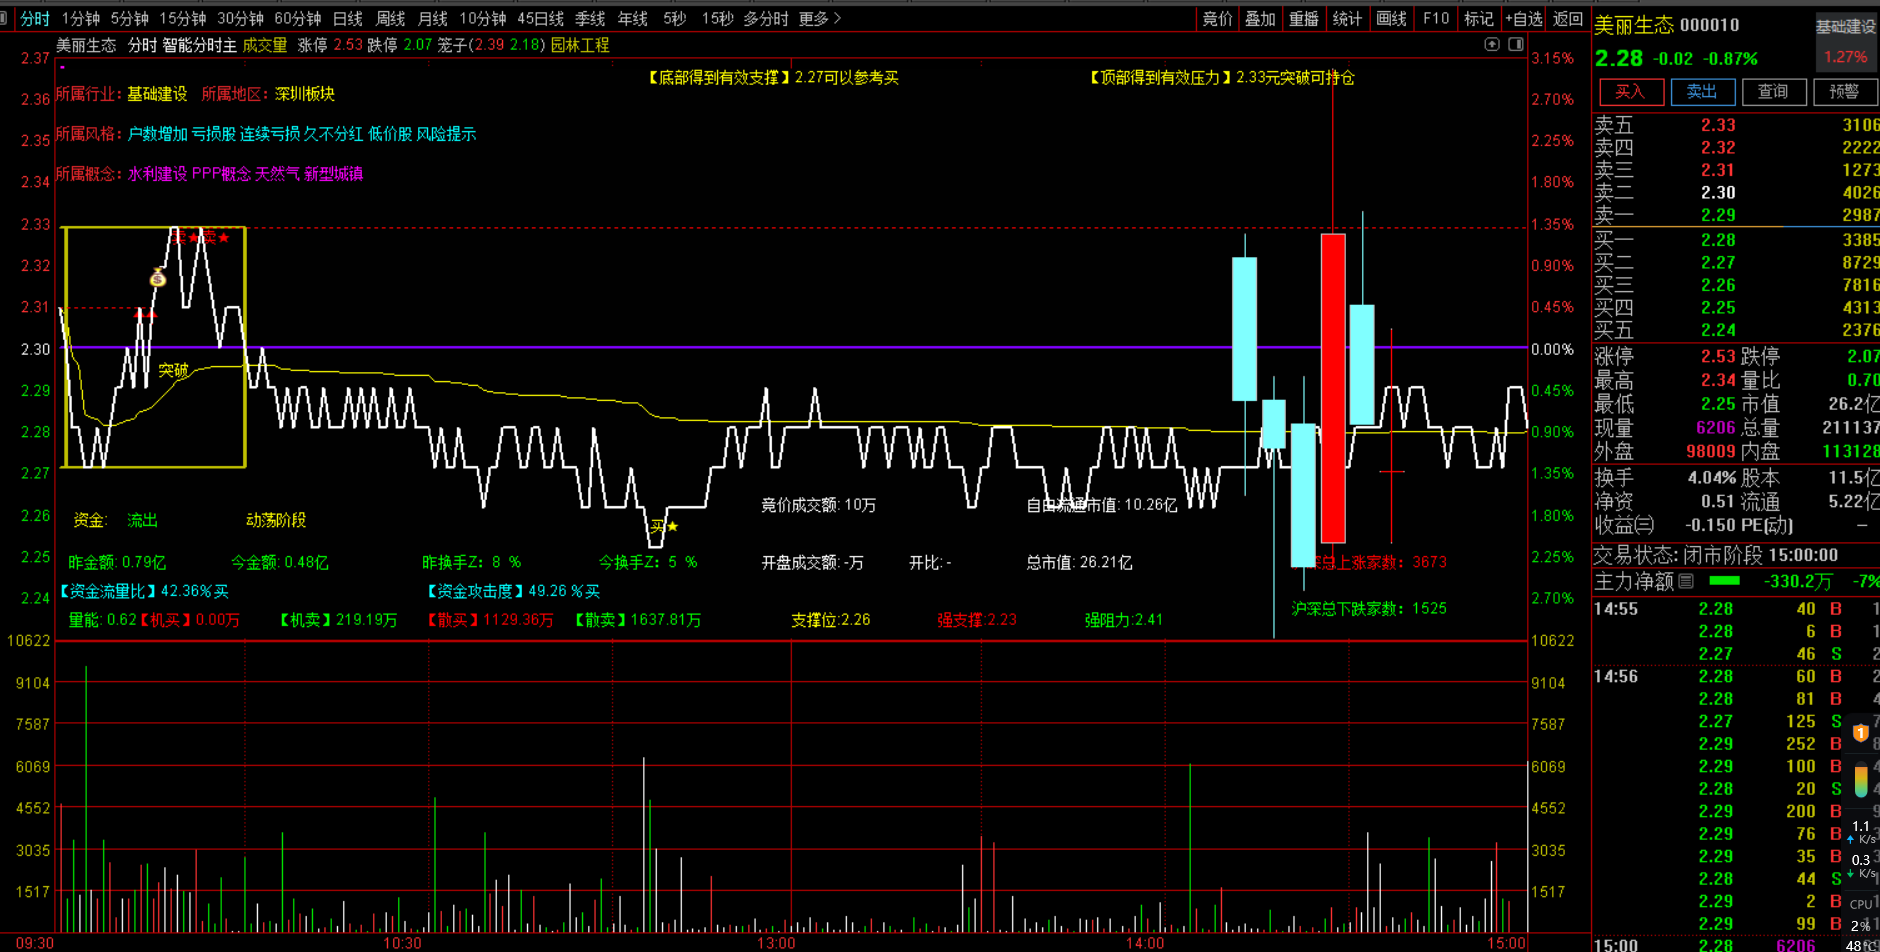Expand the 更多 periods dropdown
The image size is (1880, 952).
click(820, 18)
